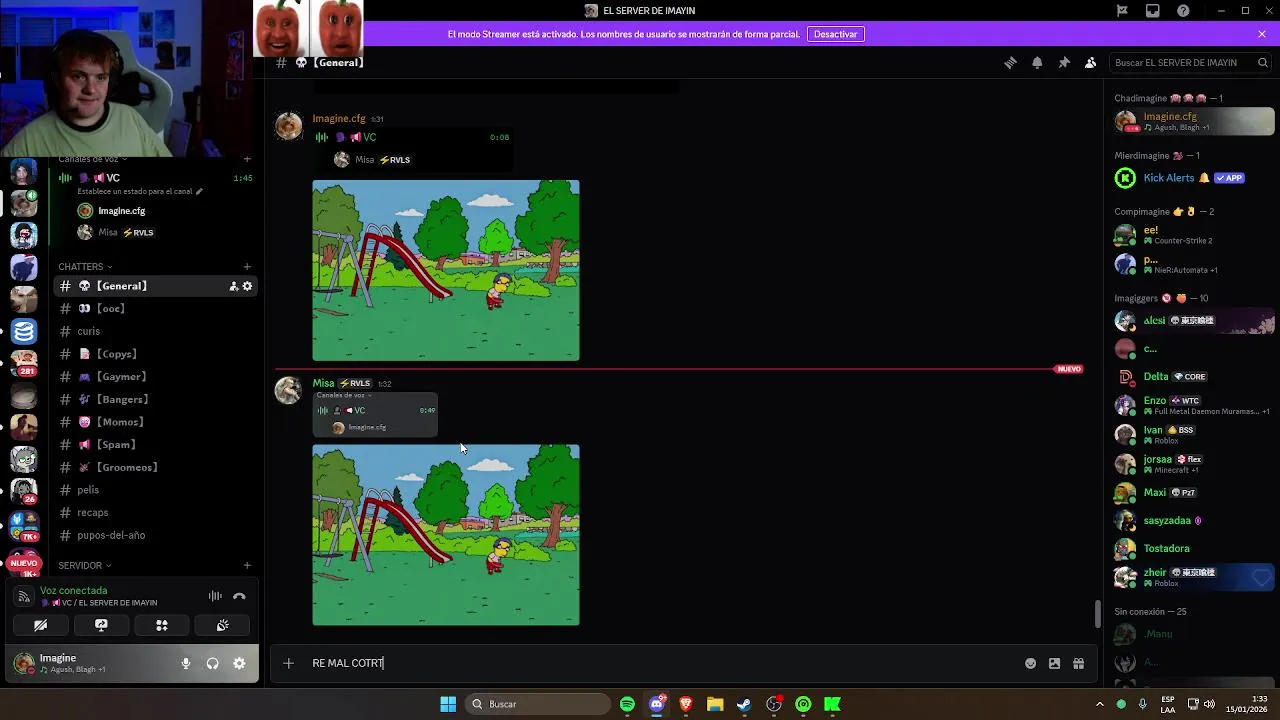The height and width of the screenshot is (720, 1280).
Task: Click the Desactivar streamer mode button
Action: pos(835,34)
